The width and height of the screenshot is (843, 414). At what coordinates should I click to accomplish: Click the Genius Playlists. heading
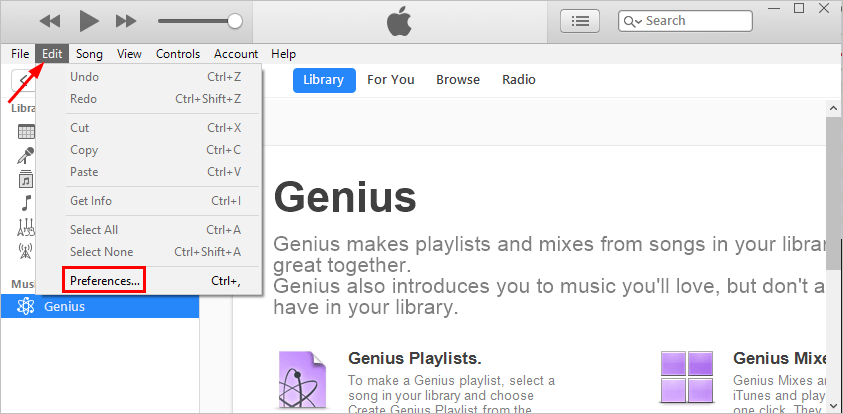415,358
